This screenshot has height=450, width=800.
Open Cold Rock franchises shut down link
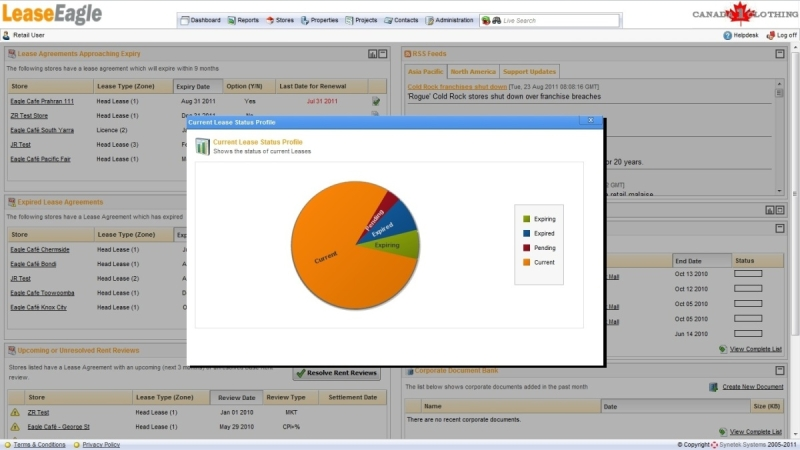coord(457,87)
